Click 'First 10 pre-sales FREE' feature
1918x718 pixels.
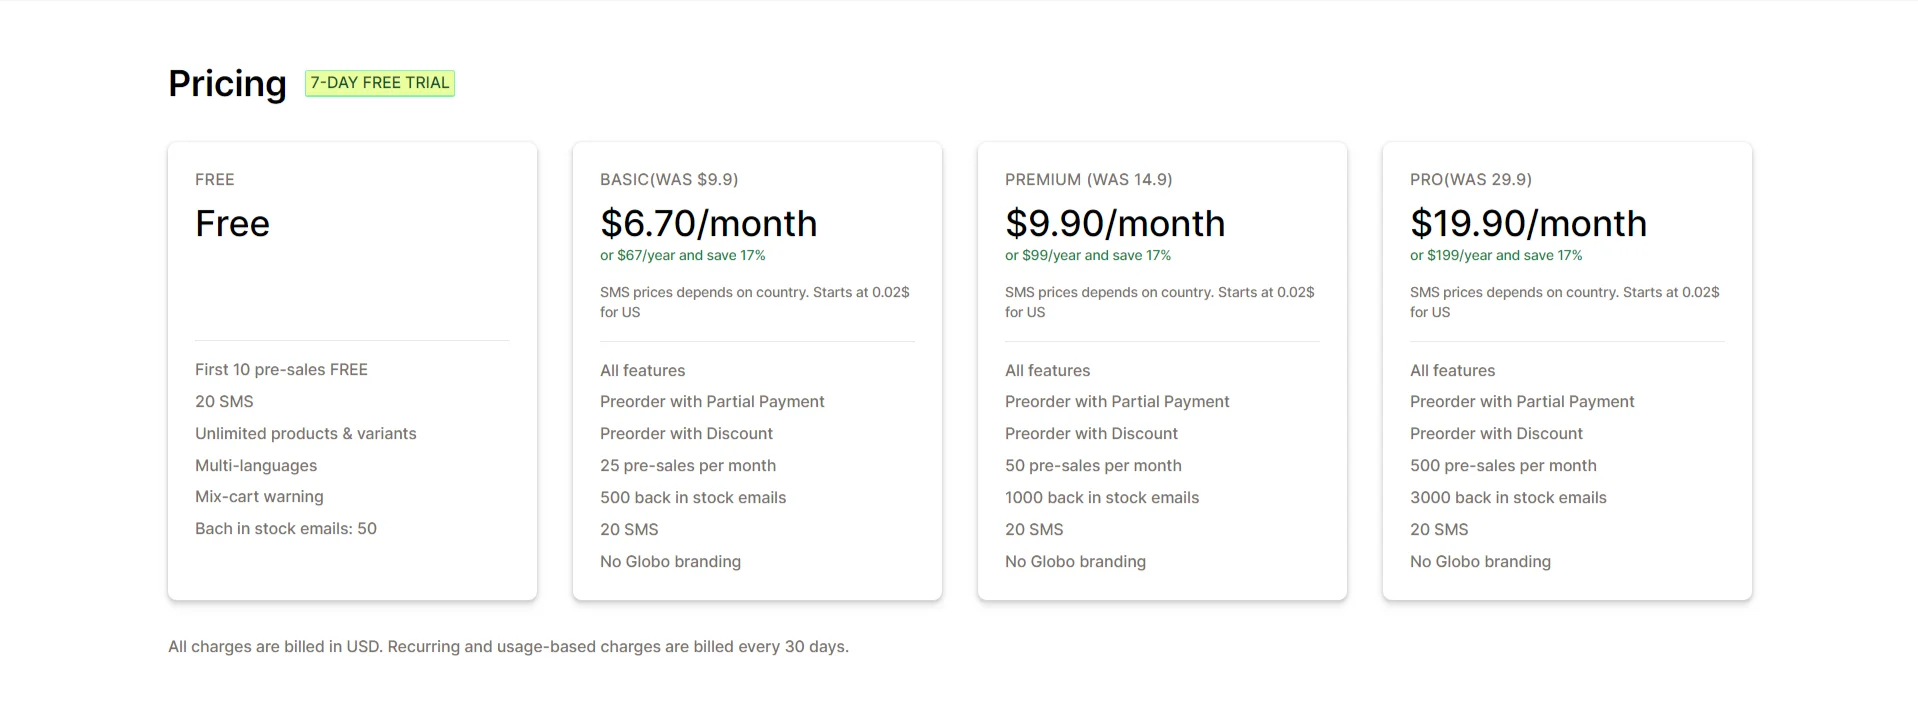[x=281, y=370]
